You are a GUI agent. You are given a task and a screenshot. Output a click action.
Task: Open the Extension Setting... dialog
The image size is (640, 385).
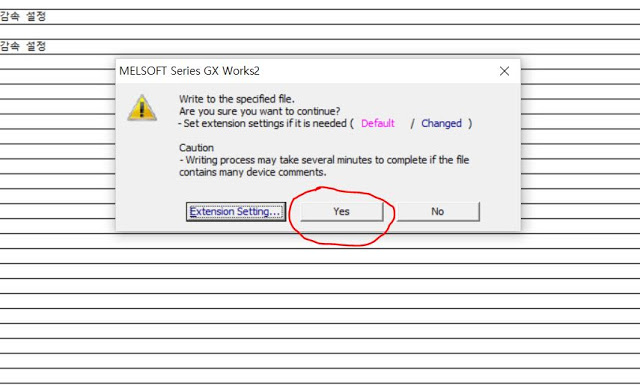[236, 211]
